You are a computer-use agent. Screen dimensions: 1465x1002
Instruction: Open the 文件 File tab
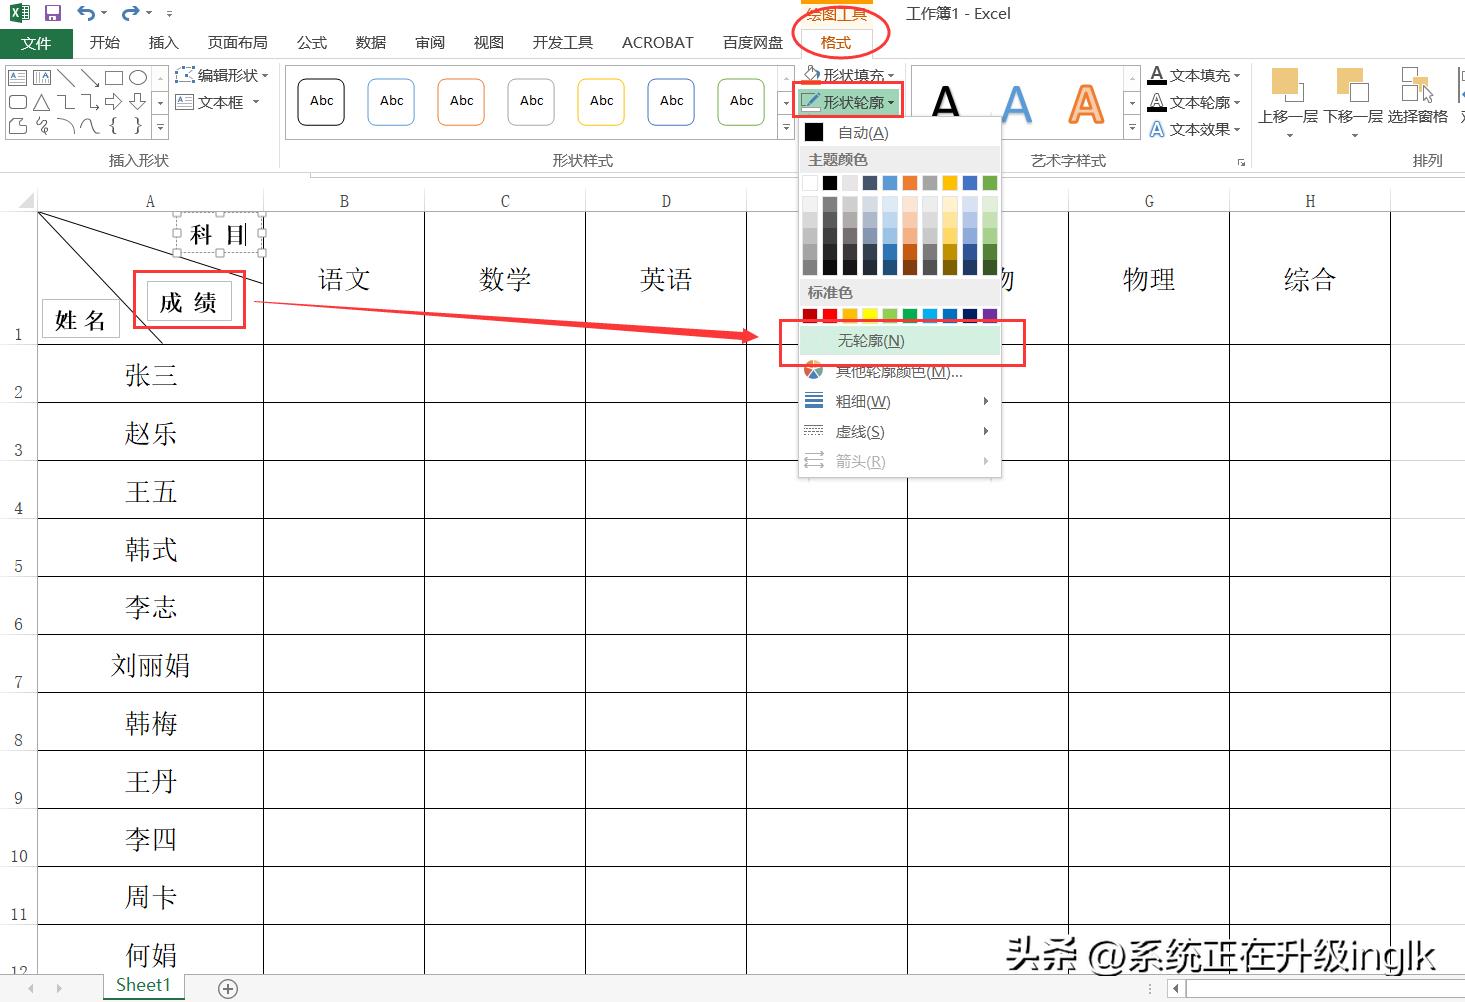[35, 43]
